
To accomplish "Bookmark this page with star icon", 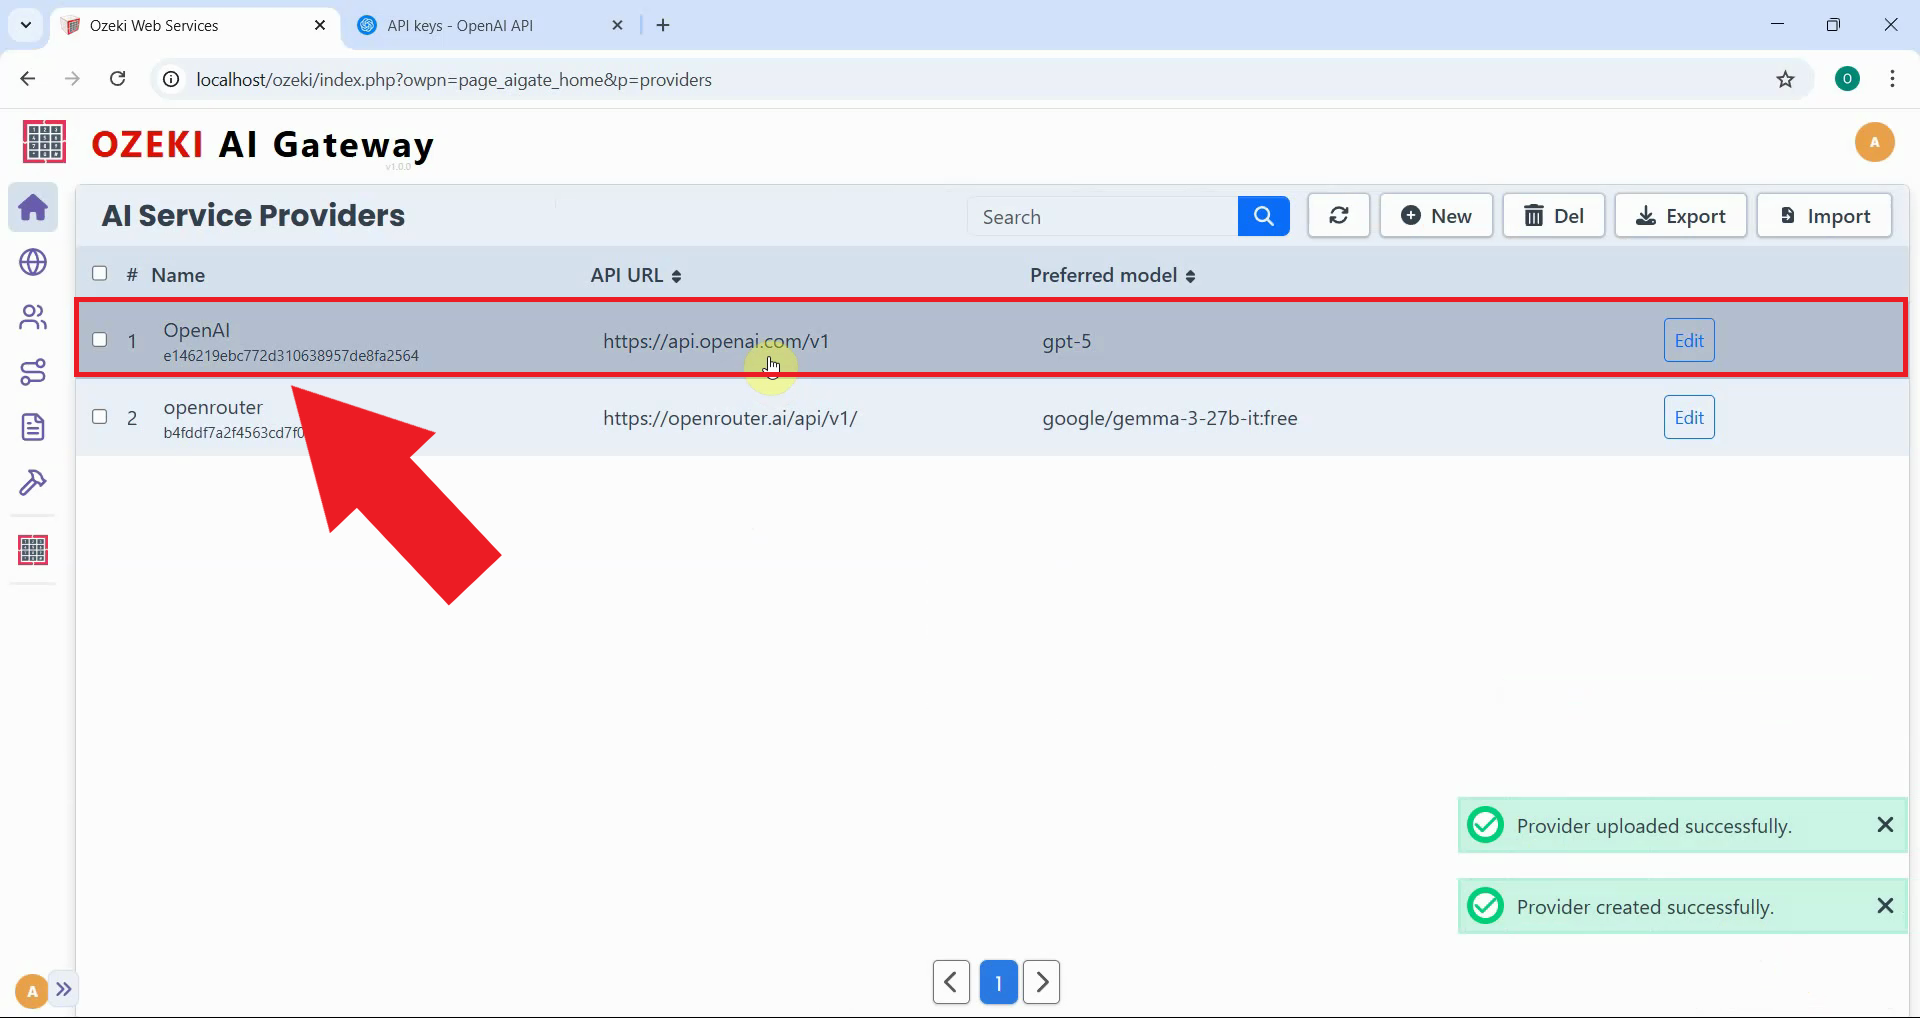I will tap(1785, 80).
